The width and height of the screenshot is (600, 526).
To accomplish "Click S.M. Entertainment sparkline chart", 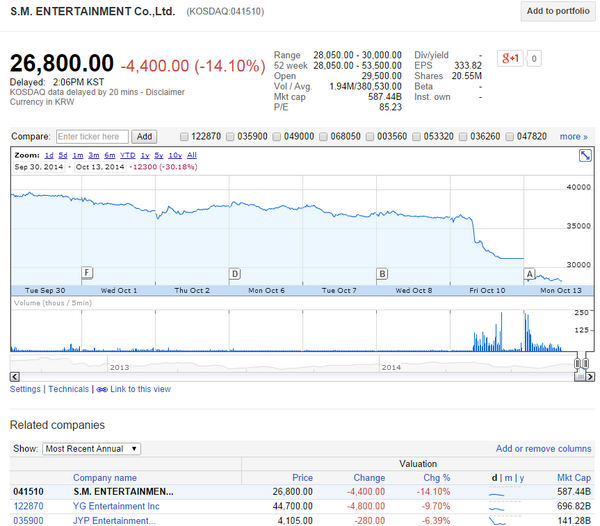I will click(505, 492).
